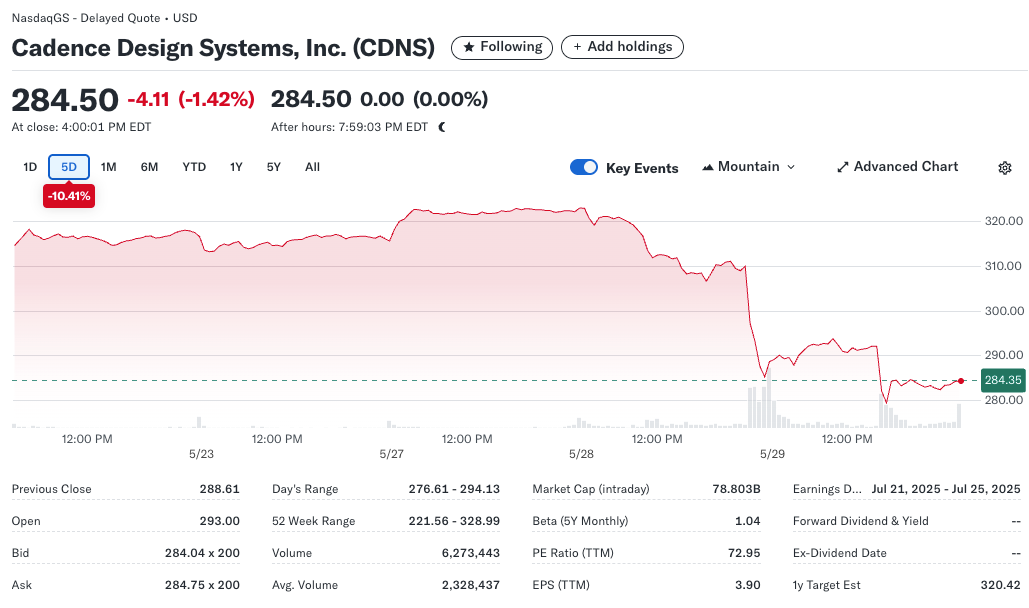
Task: Click the 1y Target Est value 320.42
Action: (1000, 585)
